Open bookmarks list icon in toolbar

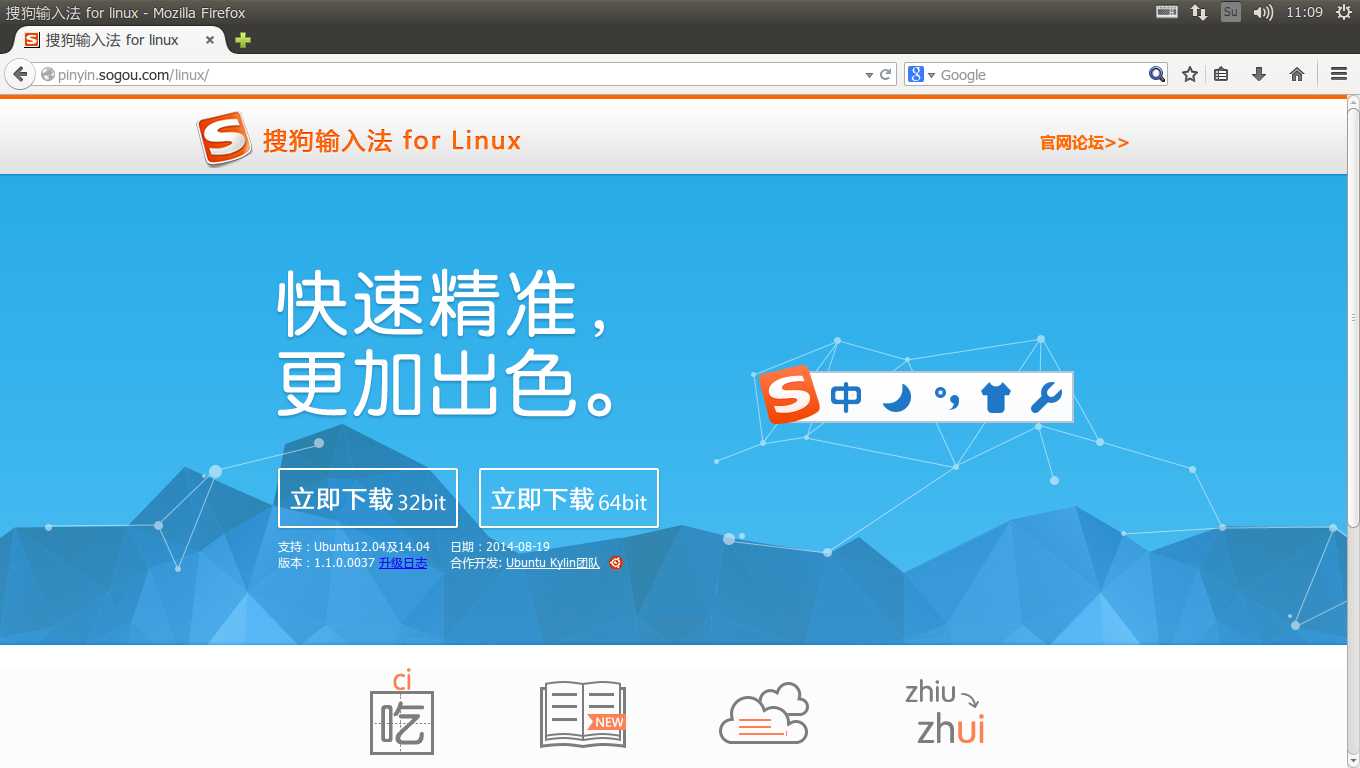[1221, 74]
